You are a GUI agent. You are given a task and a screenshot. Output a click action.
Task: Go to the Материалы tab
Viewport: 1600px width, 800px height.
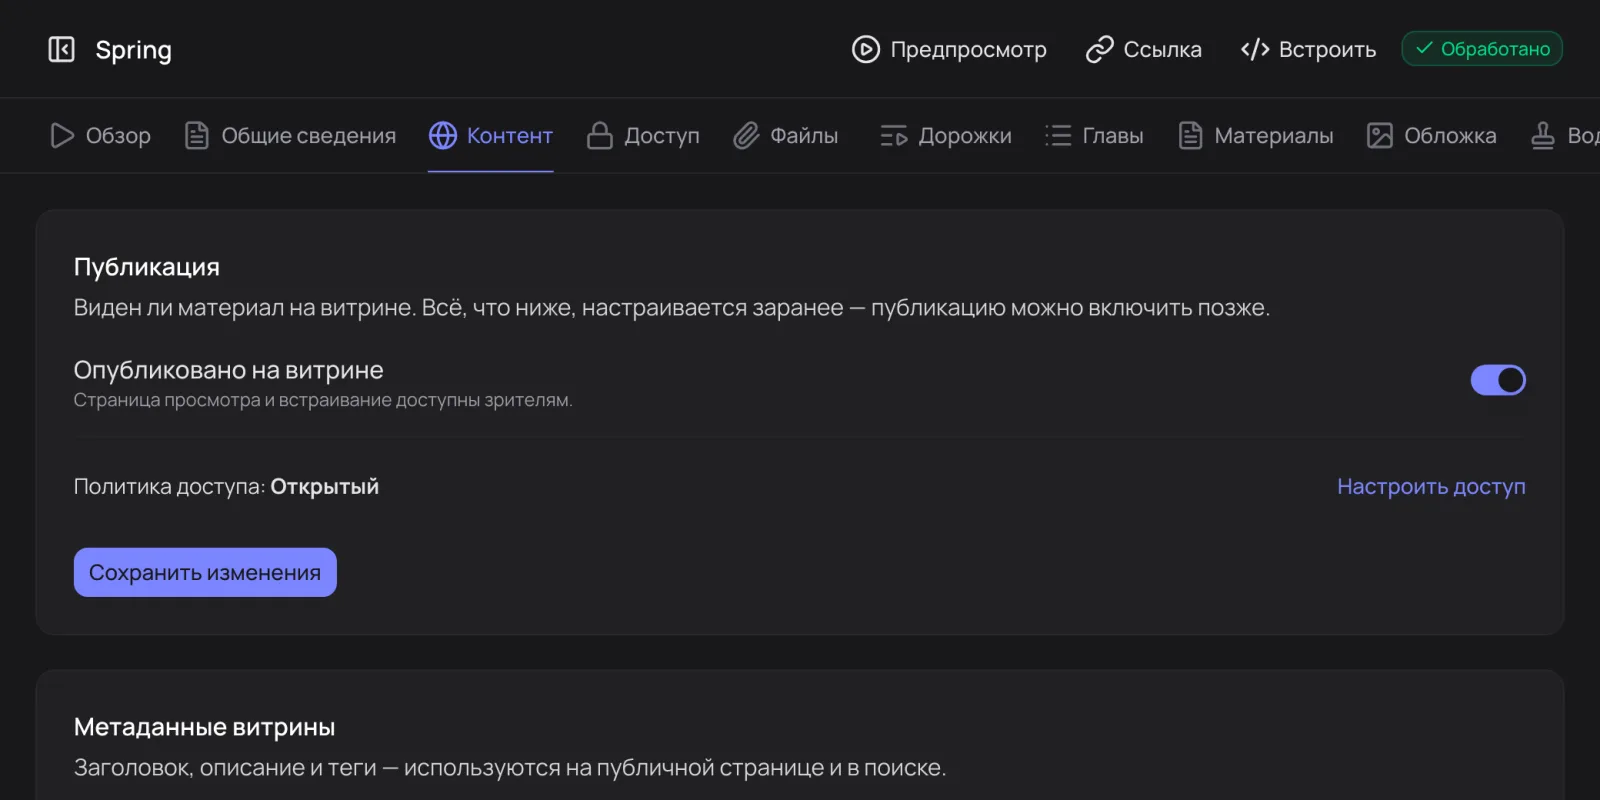pos(1256,135)
